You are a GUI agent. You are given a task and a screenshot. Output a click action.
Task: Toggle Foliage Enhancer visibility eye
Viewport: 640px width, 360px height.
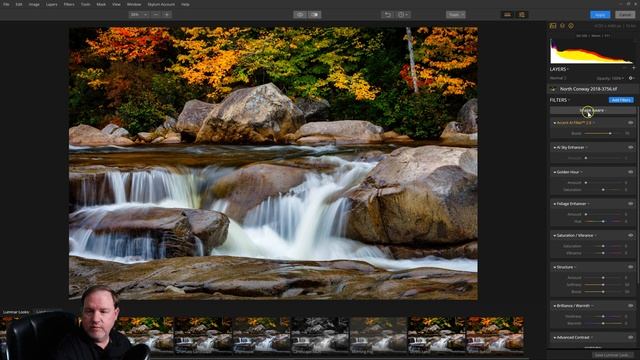(x=631, y=204)
